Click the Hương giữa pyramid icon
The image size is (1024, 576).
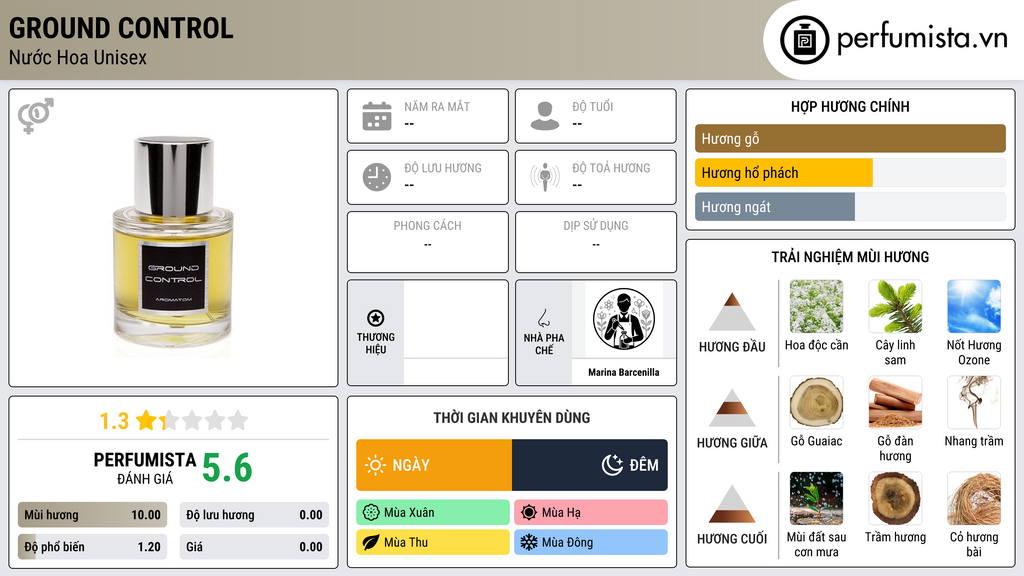click(x=732, y=408)
